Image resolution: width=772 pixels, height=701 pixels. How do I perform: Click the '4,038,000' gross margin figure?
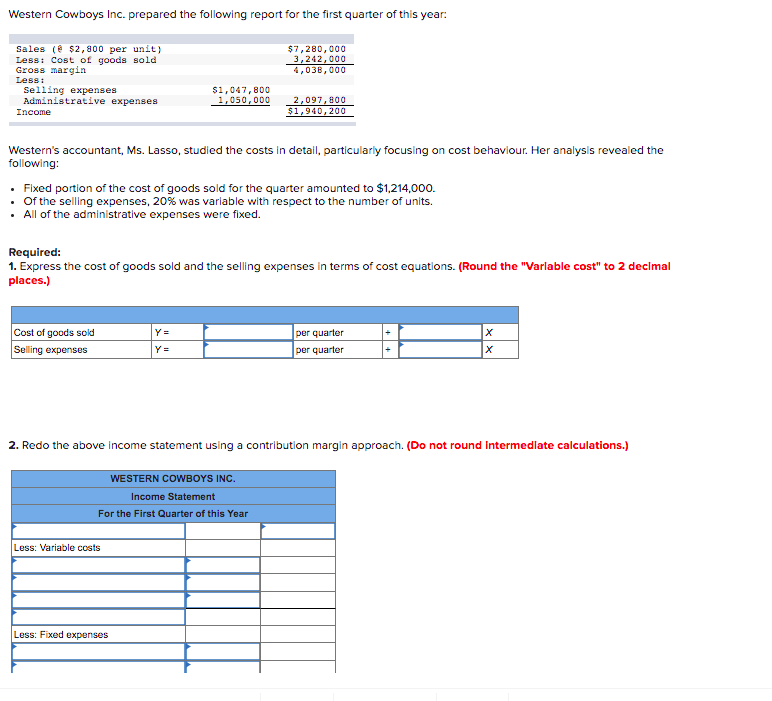click(320, 70)
